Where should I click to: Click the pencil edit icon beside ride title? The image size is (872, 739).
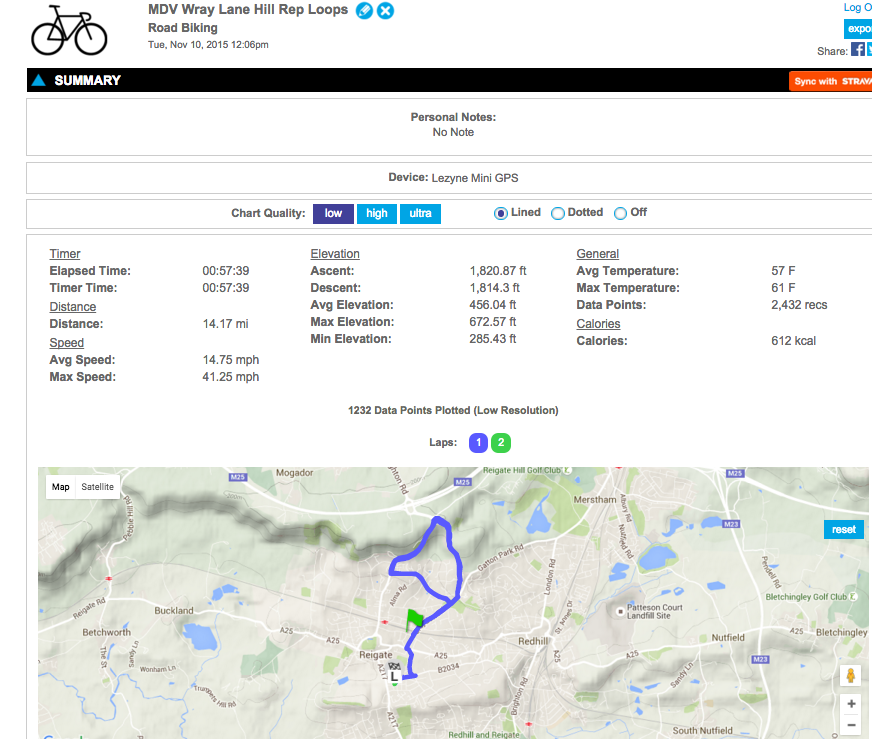pos(365,11)
